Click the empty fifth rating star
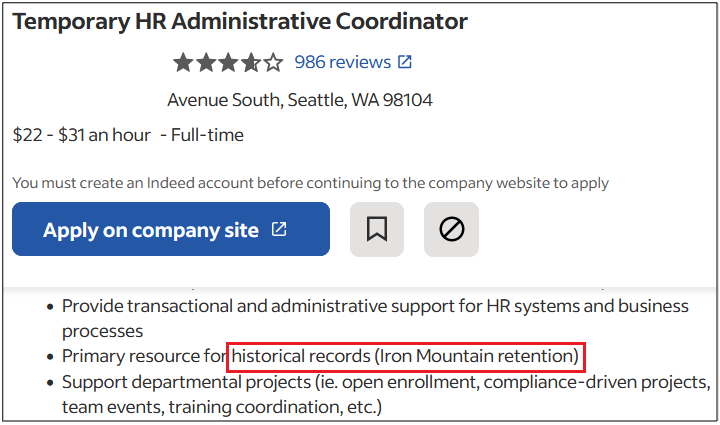 tap(273, 62)
